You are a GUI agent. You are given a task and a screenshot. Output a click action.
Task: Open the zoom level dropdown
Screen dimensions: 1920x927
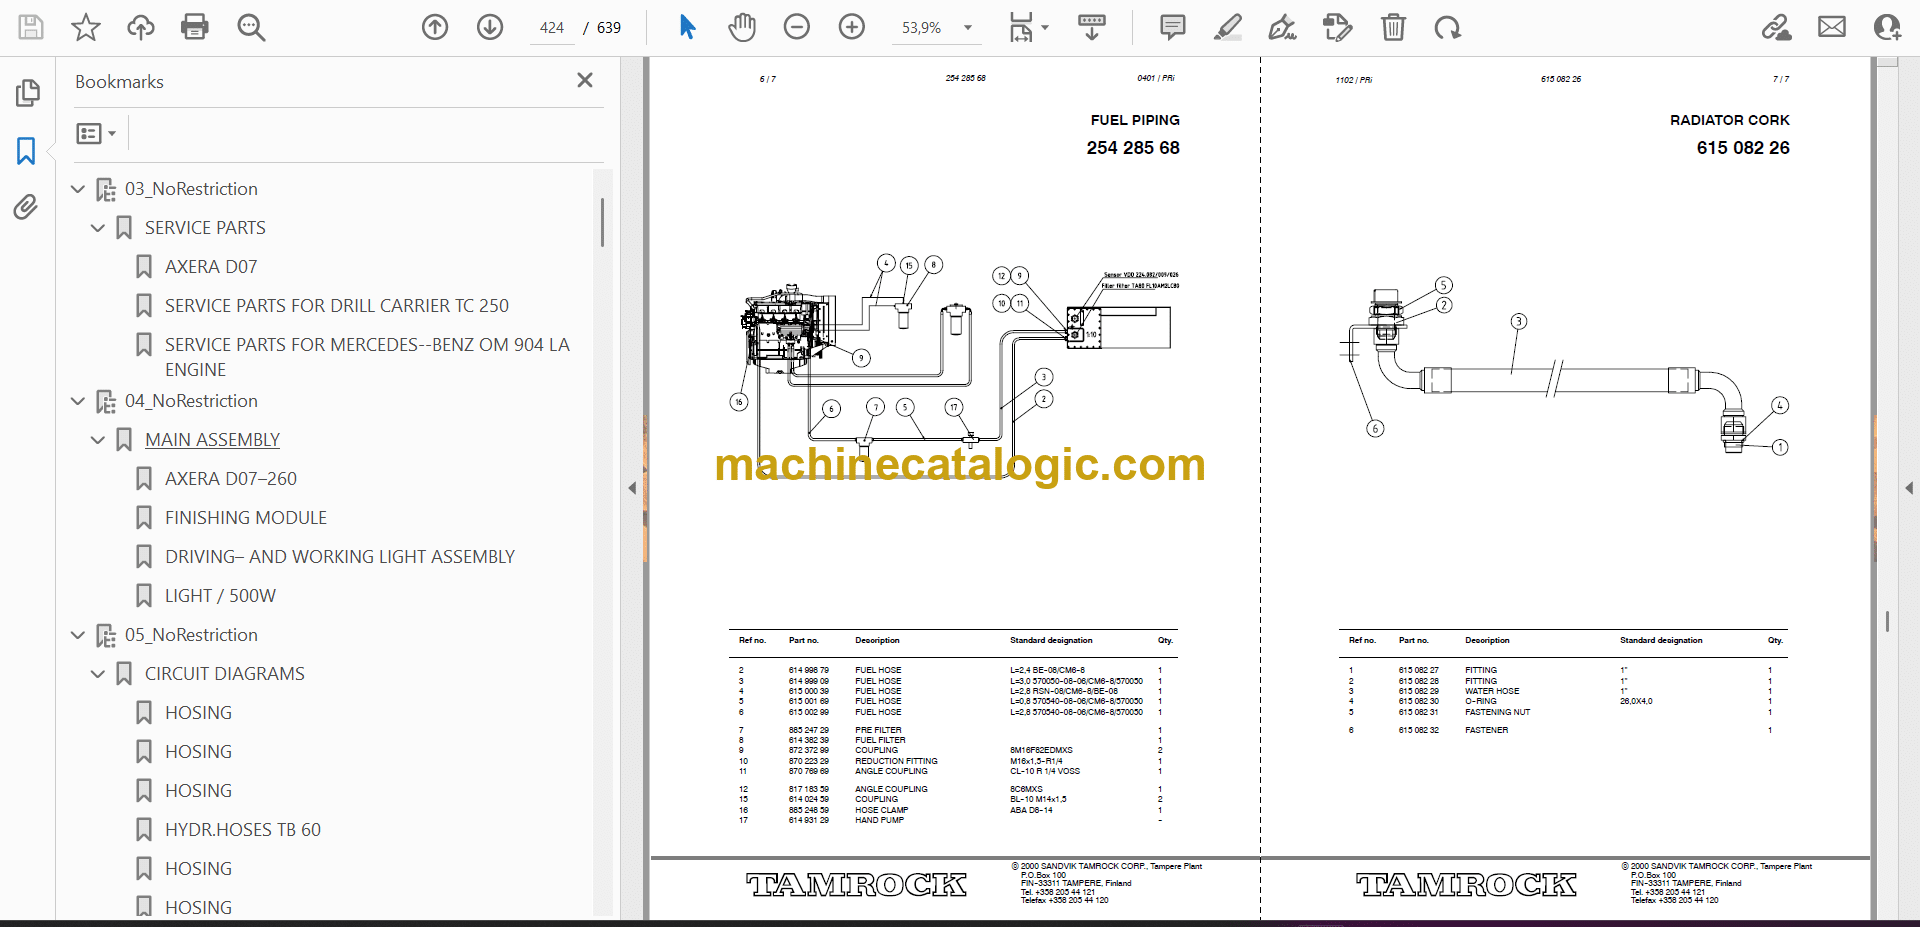click(x=967, y=28)
